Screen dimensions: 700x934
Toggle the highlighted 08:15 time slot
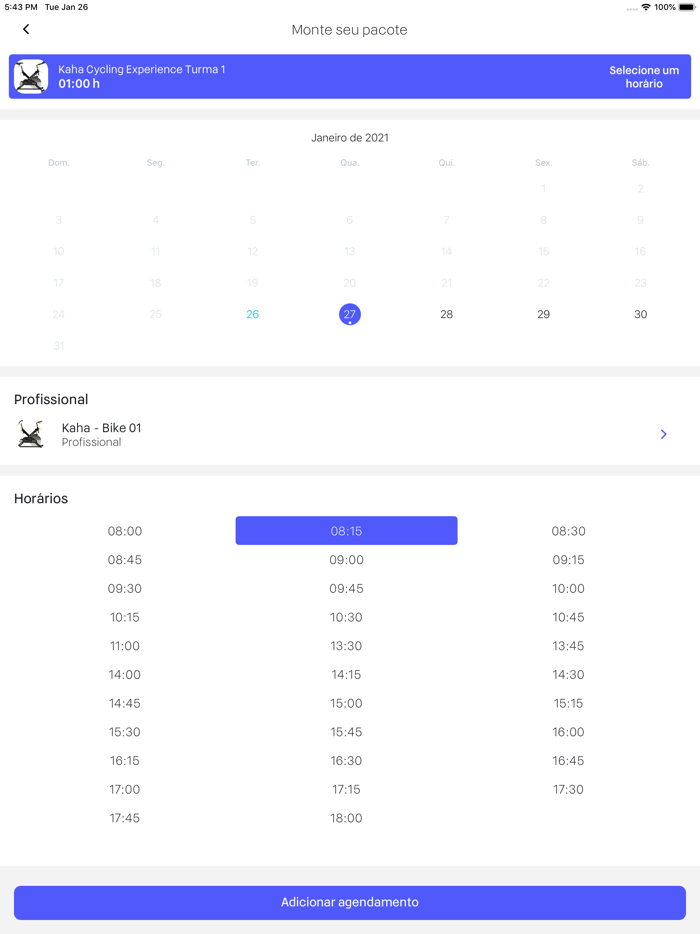[x=346, y=531]
